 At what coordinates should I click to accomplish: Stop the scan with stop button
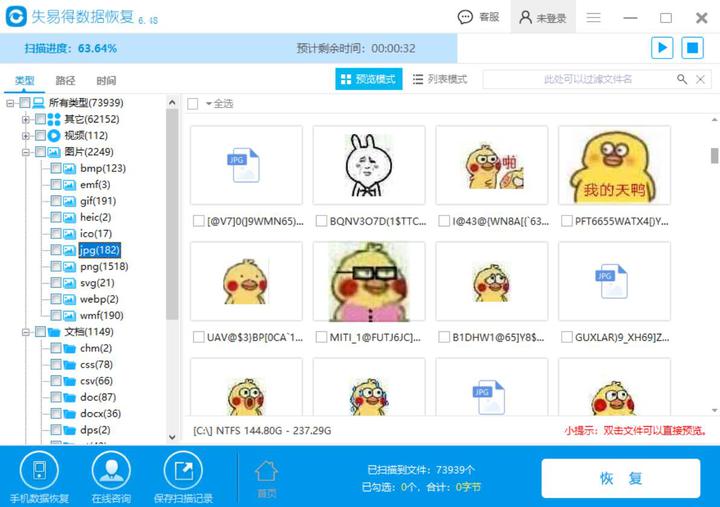[692, 48]
